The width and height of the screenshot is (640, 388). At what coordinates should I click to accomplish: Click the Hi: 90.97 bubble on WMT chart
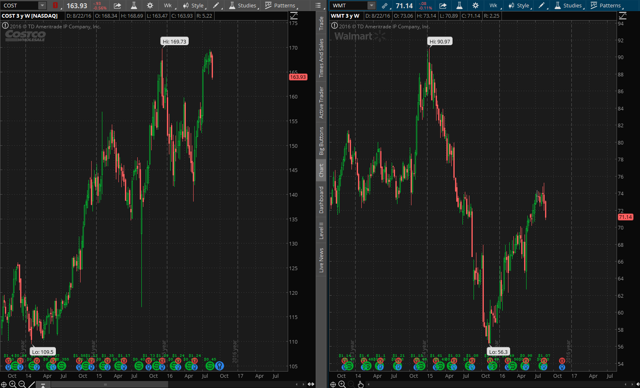pyautogui.click(x=440, y=41)
